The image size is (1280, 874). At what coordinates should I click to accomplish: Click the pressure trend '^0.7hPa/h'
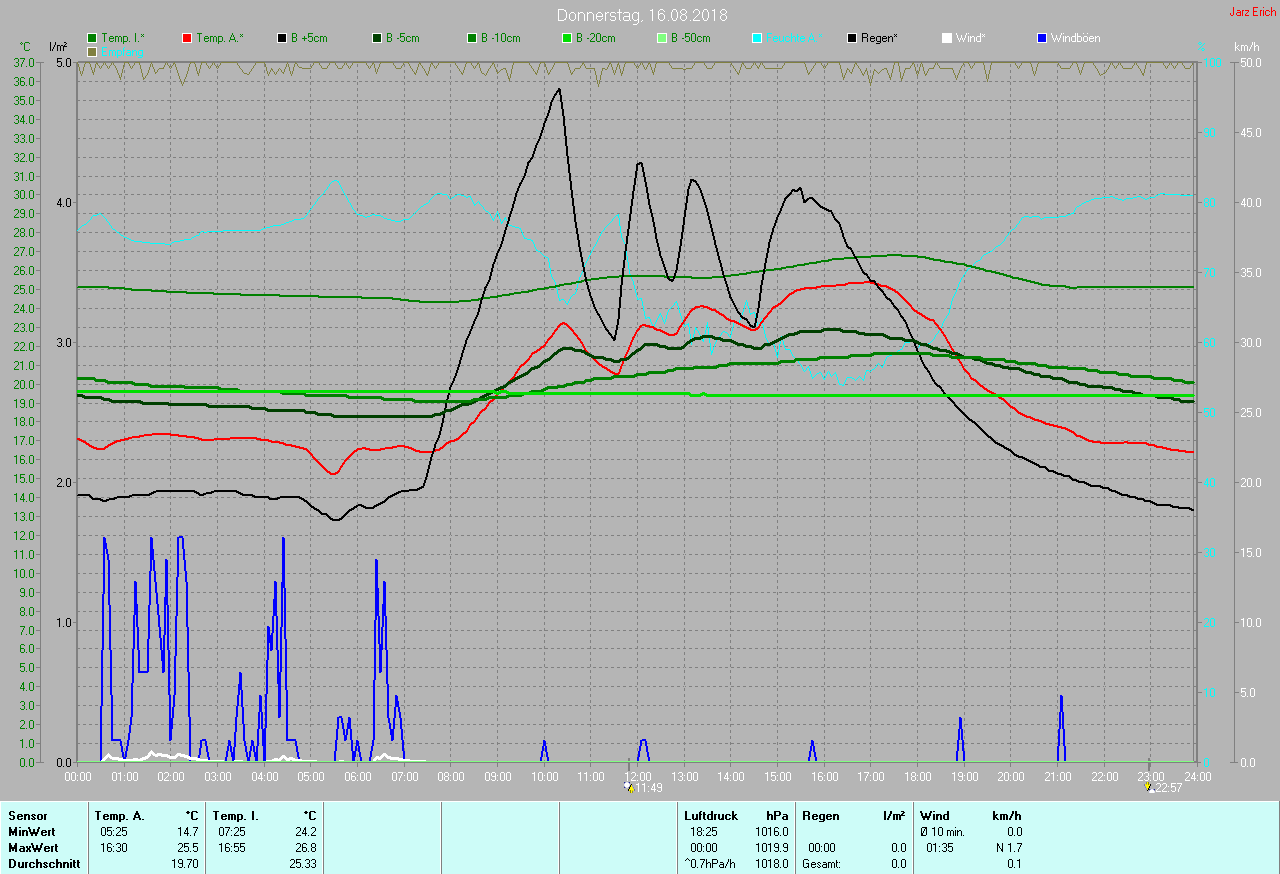click(x=711, y=864)
